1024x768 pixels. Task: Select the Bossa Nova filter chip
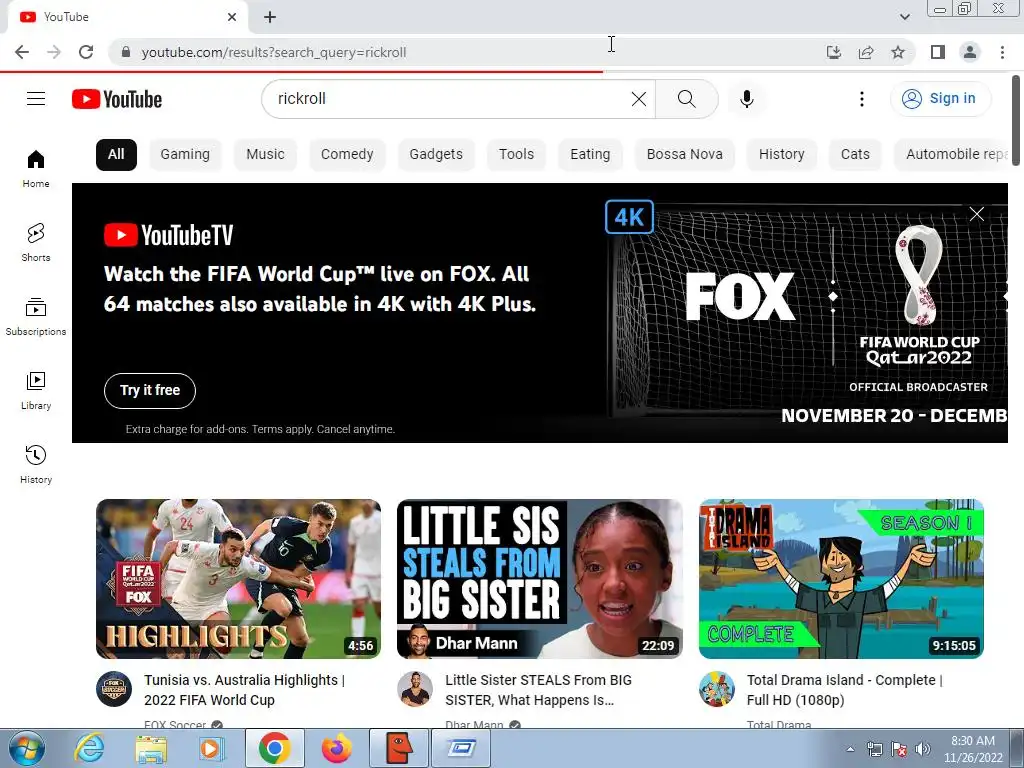684,155
